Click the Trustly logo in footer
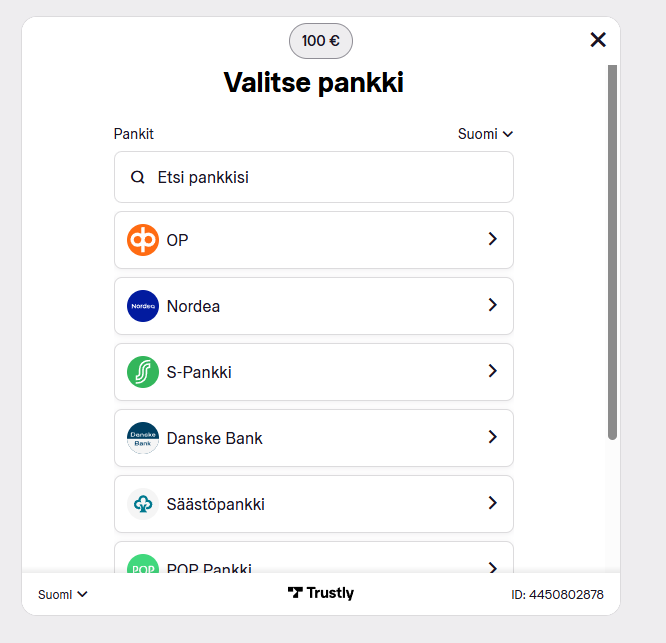Viewport: 666px width, 643px height. tap(321, 593)
